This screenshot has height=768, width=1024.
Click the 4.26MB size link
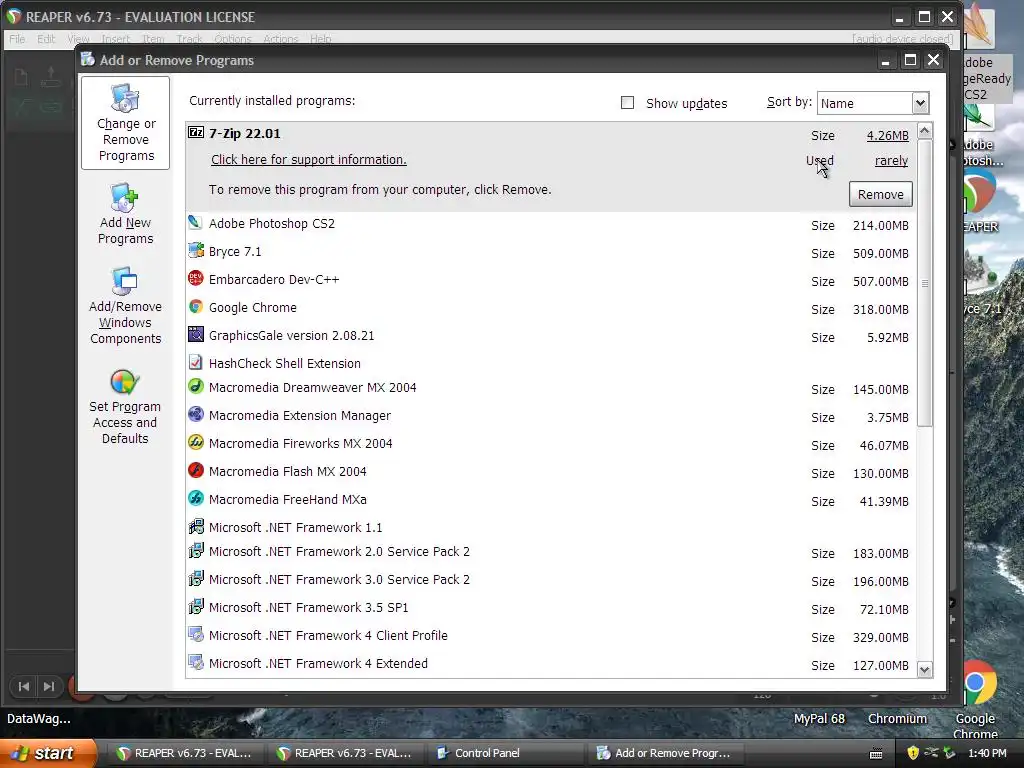[x=887, y=136]
